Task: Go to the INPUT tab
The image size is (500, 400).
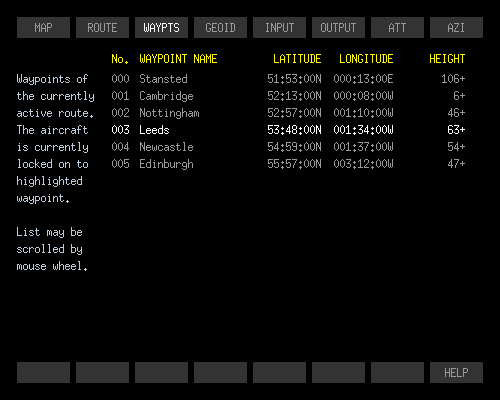Action: (x=279, y=28)
